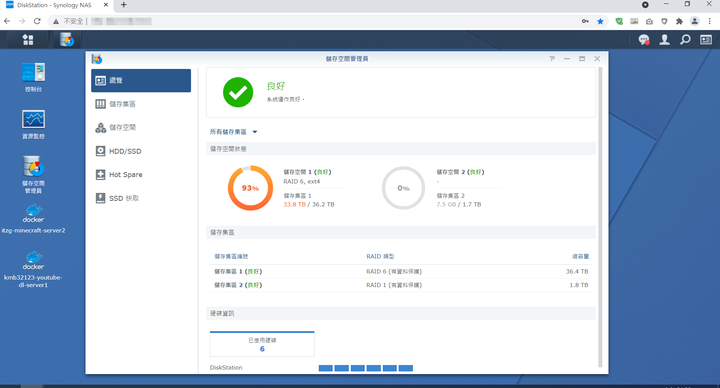Close the DiskStation - Synology NAS browser tab
Image resolution: width=720 pixels, height=388 pixels.
coord(106,5)
